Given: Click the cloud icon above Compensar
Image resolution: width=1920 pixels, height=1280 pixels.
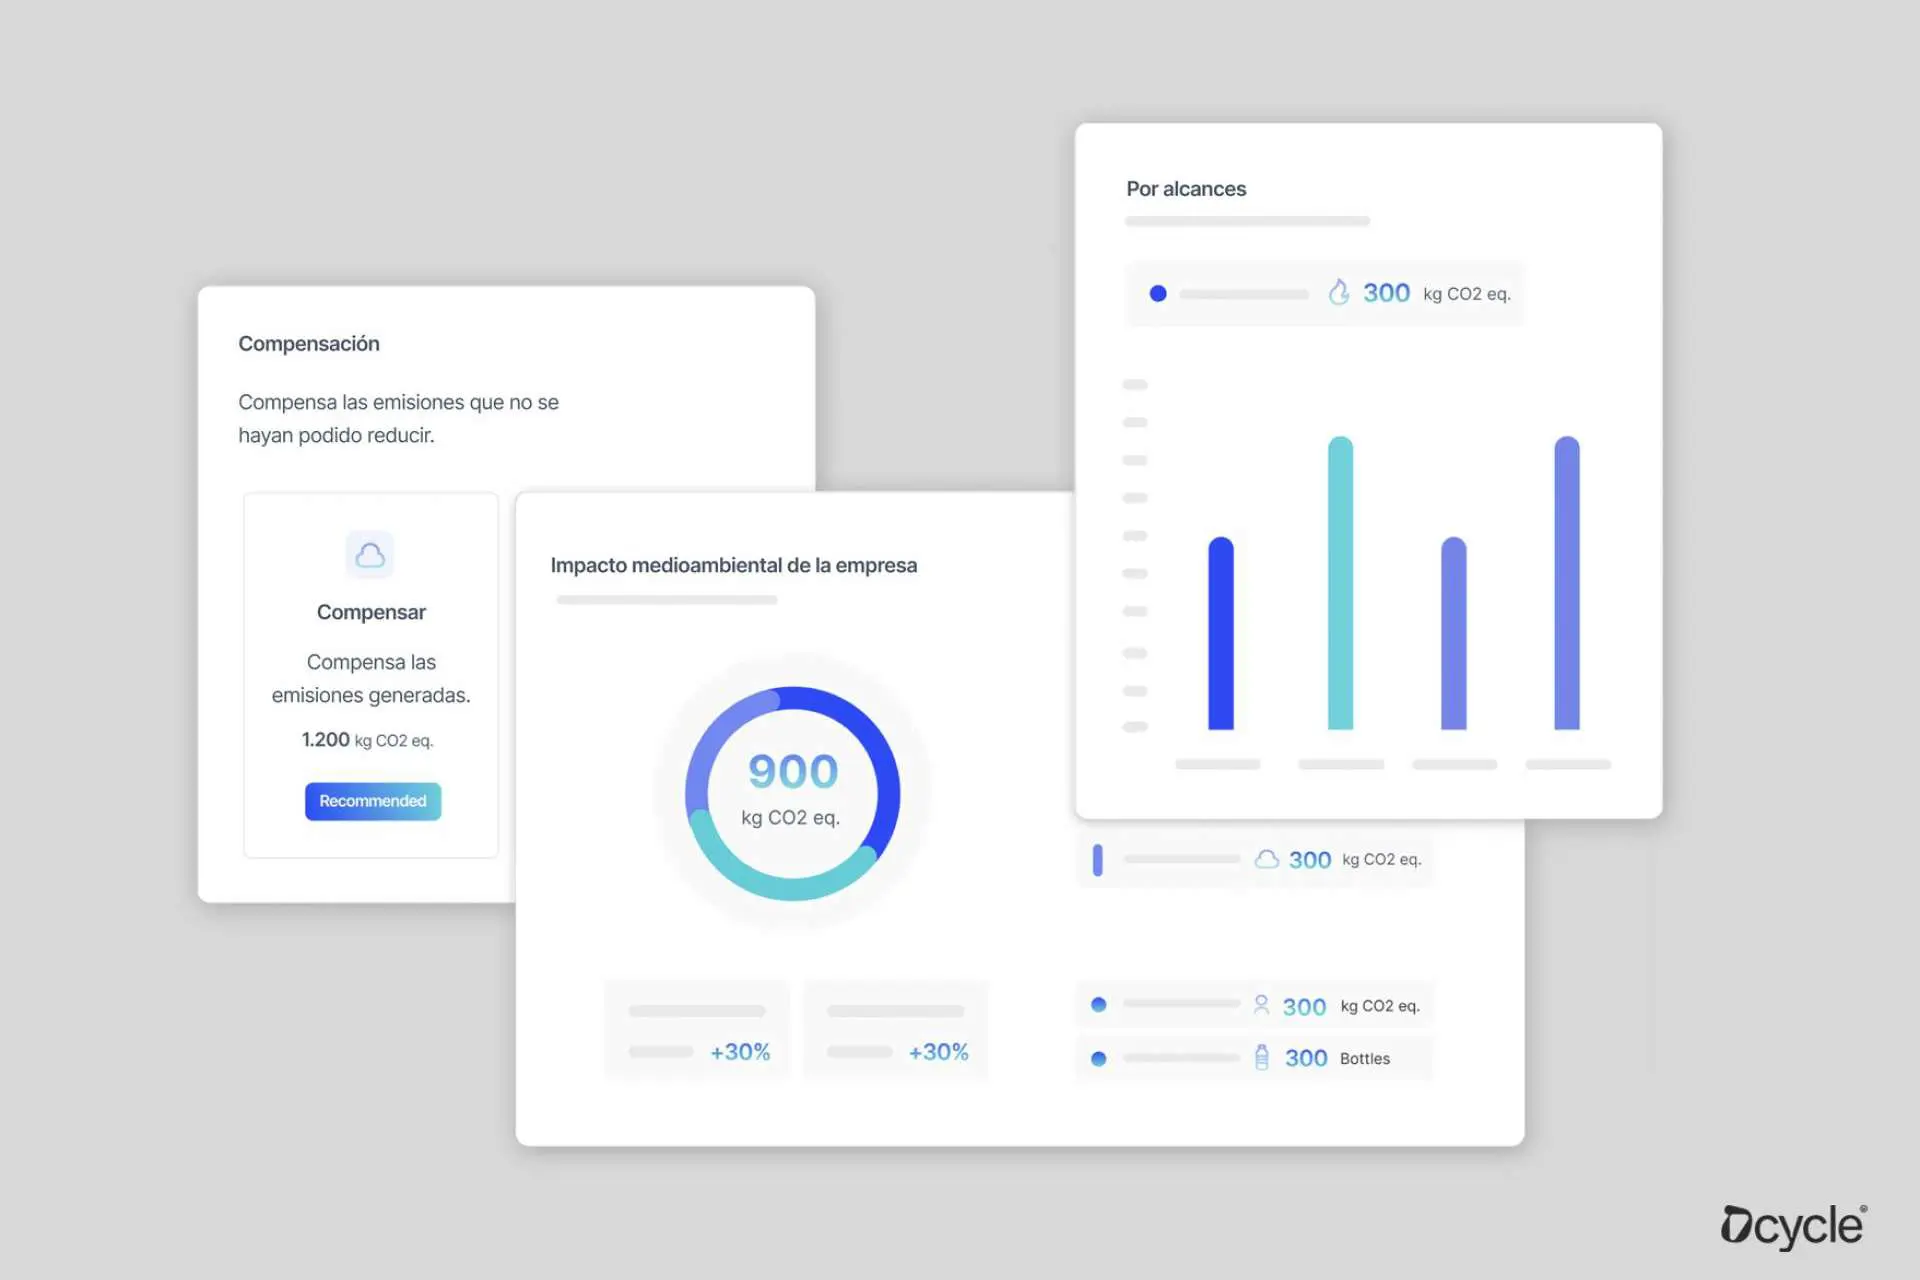Looking at the screenshot, I should click(370, 555).
